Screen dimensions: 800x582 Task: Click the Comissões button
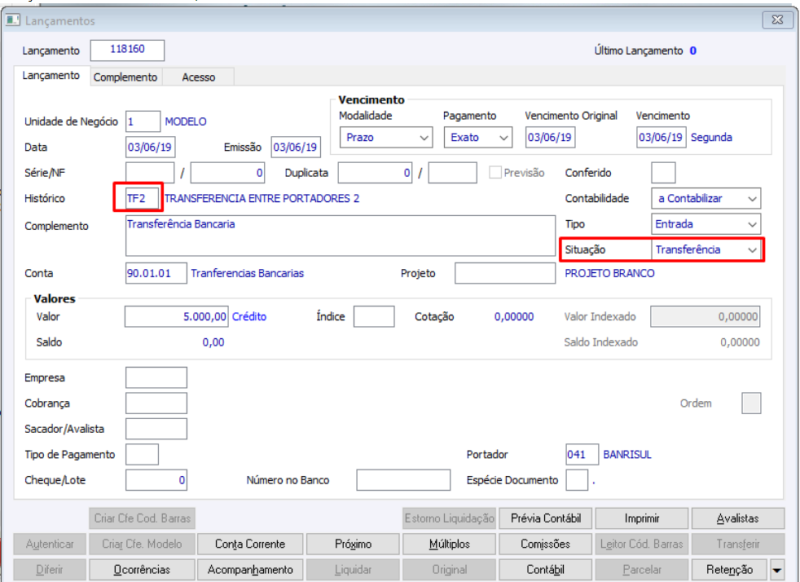click(545, 544)
